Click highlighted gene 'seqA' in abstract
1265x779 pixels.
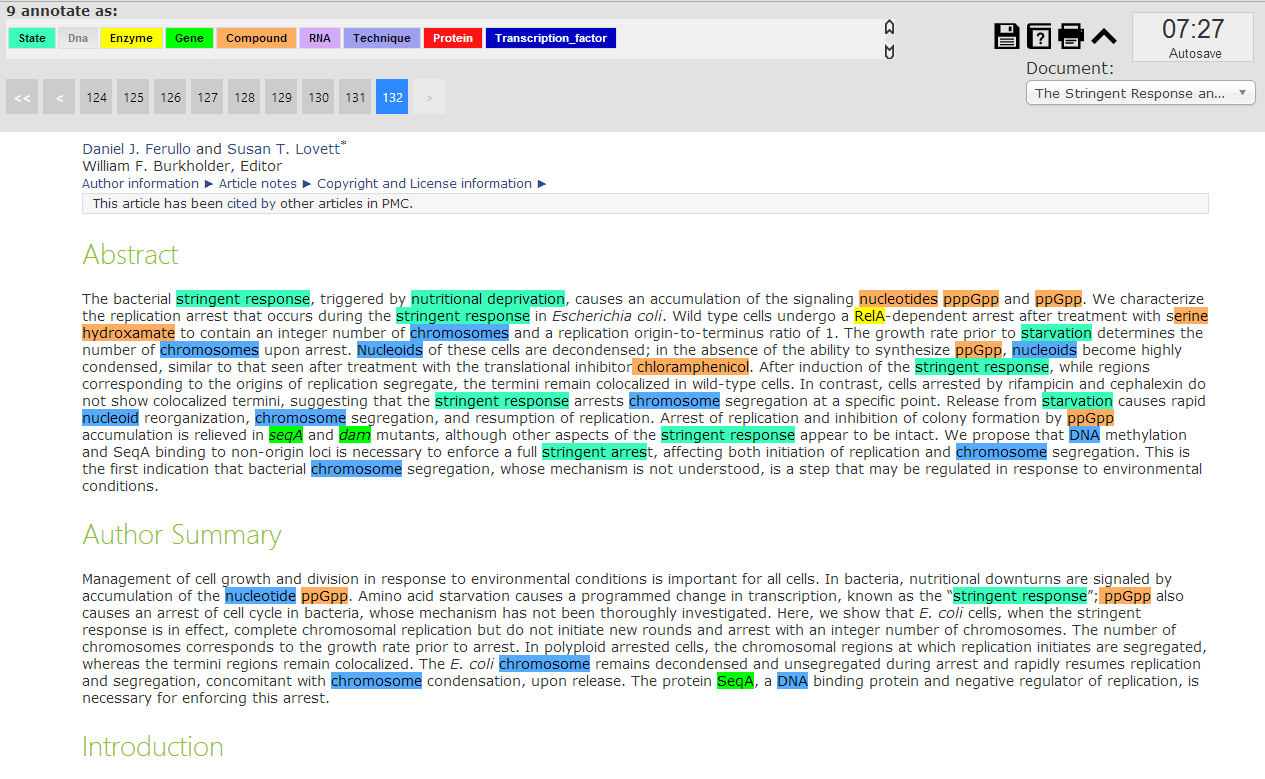[x=286, y=435]
